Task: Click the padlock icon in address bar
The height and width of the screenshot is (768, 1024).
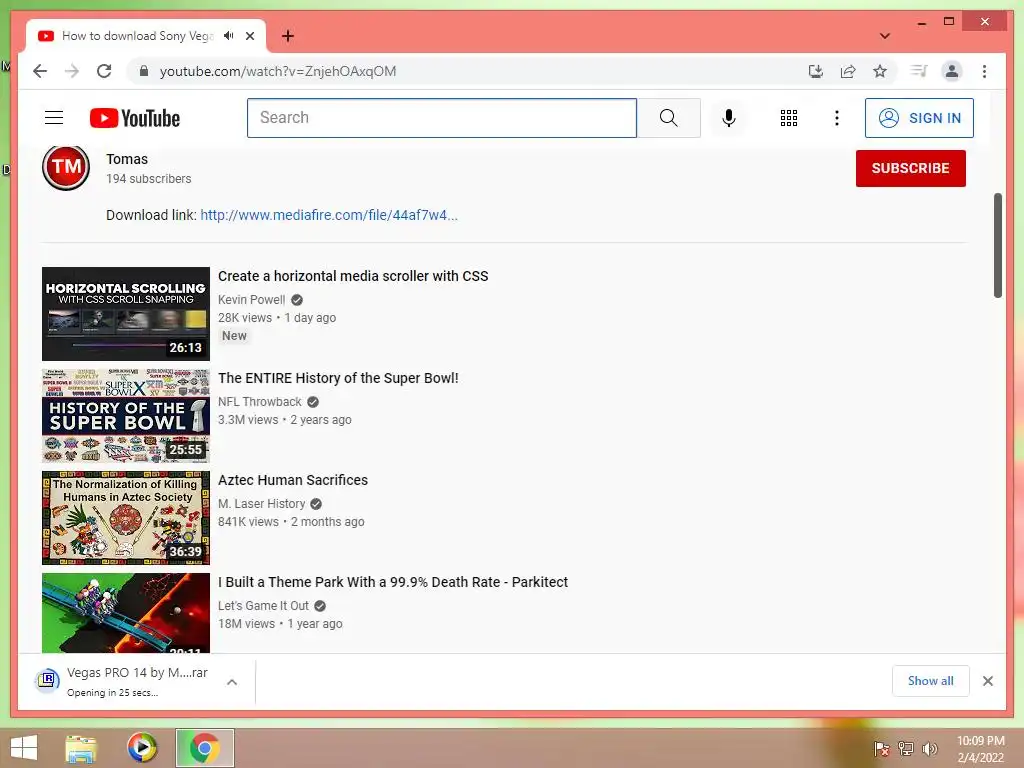Action: (x=144, y=71)
